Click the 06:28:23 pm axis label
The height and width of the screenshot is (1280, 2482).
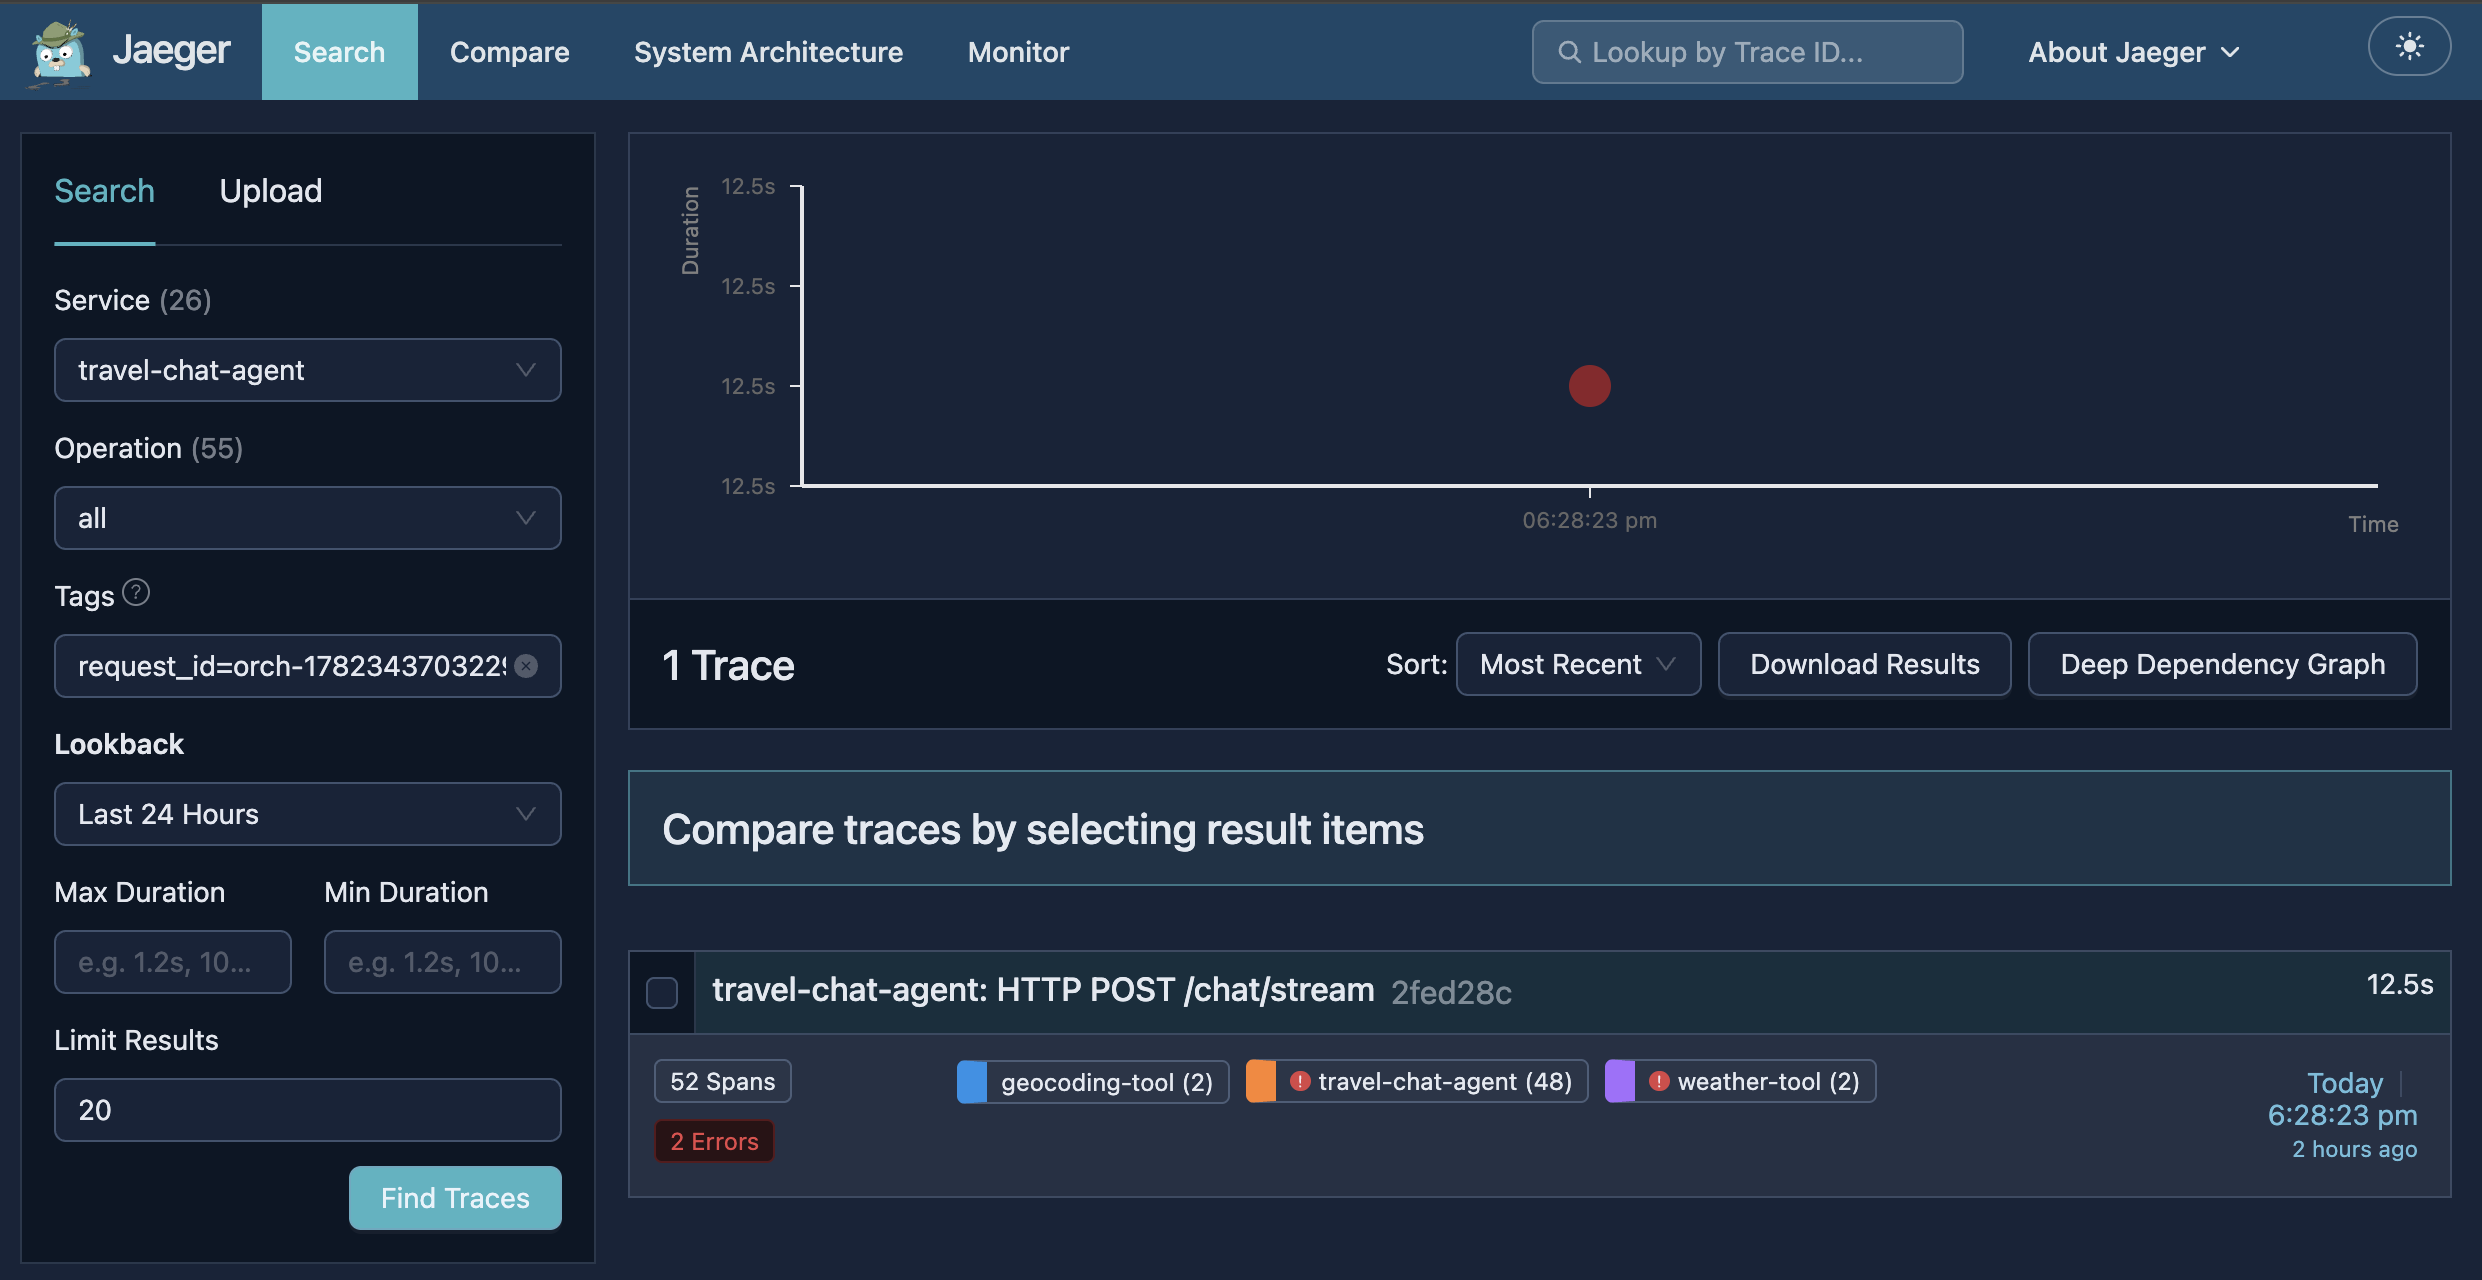pyautogui.click(x=1590, y=520)
